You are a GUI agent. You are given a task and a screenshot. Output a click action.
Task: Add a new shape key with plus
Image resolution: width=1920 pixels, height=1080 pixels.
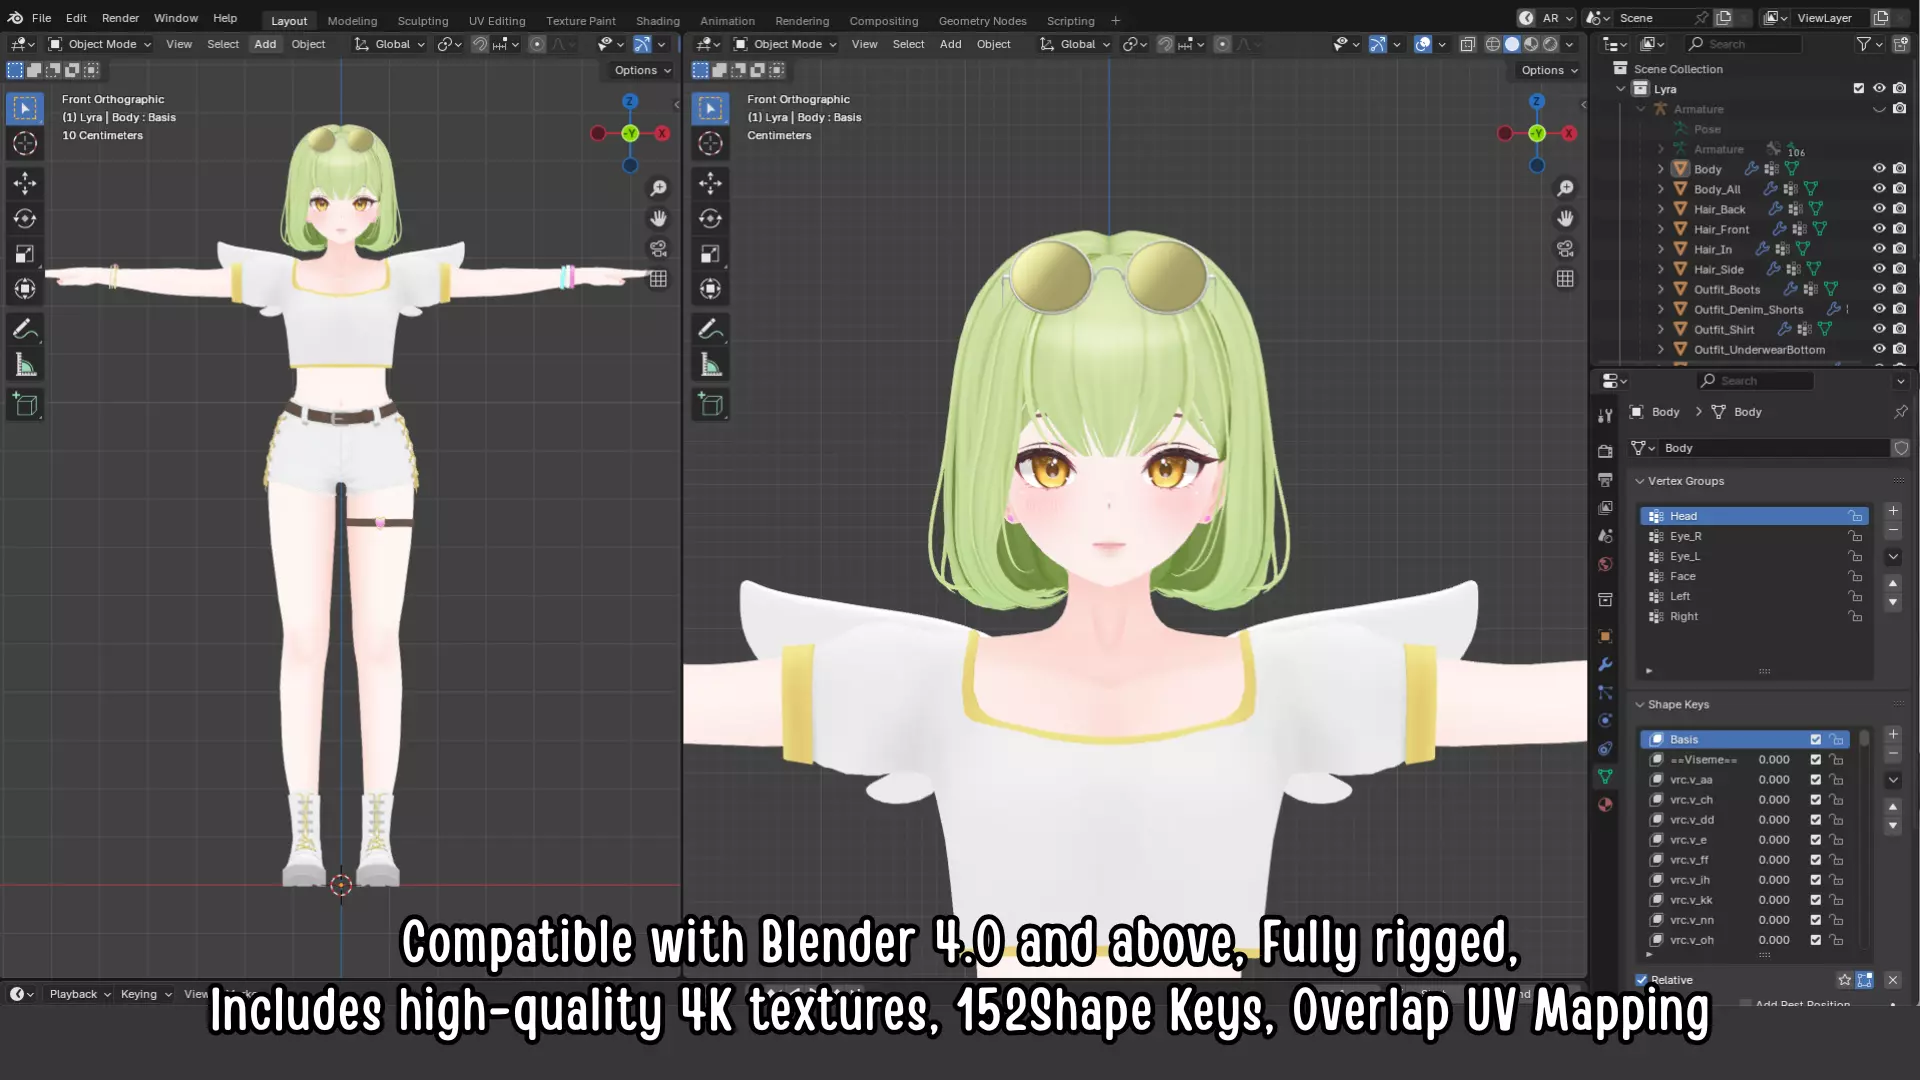[x=1893, y=735]
